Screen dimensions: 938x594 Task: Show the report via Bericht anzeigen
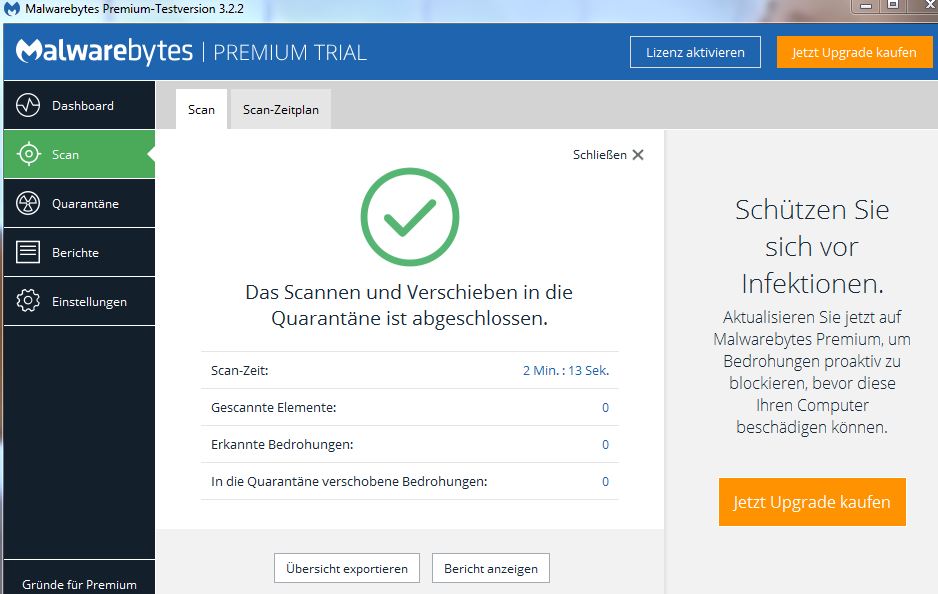(x=490, y=569)
